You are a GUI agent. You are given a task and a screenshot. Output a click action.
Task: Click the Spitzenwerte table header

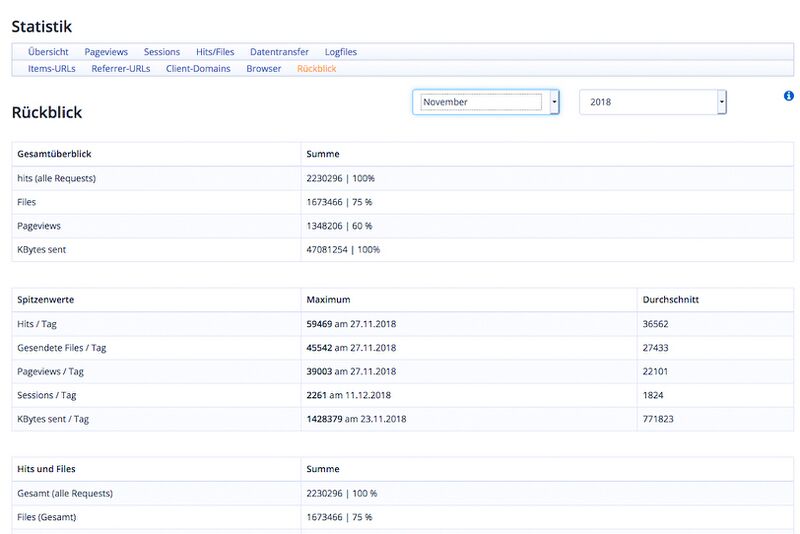click(x=45, y=300)
